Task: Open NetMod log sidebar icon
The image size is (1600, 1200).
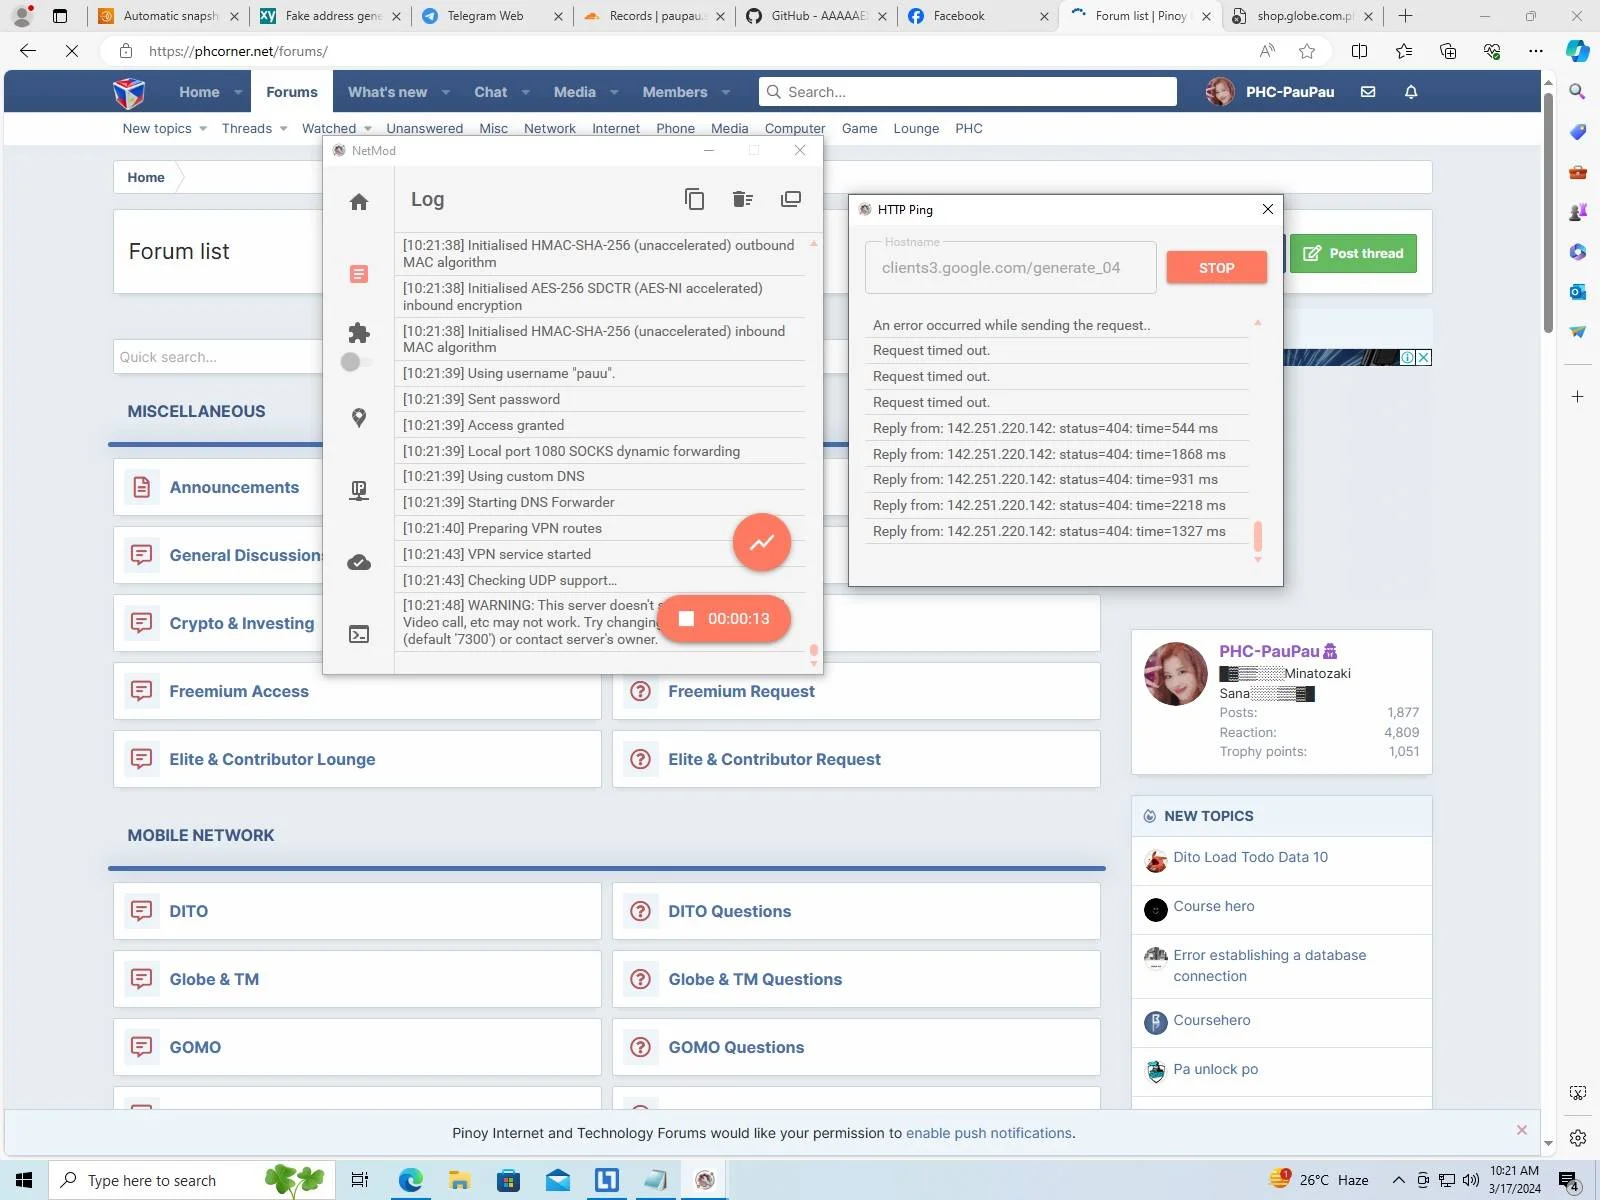Action: 359,274
